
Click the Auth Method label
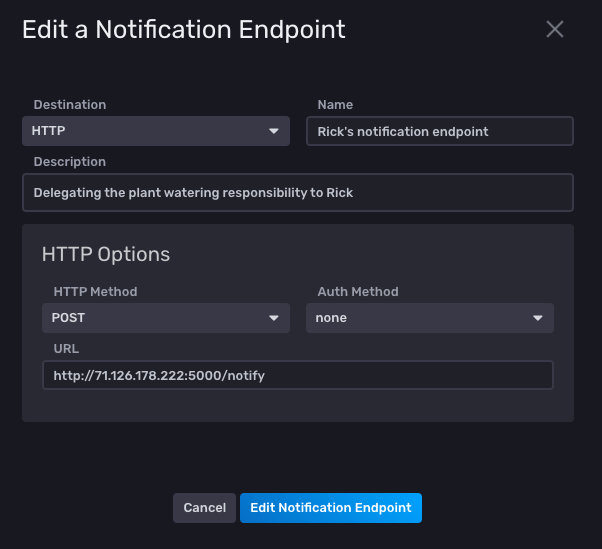pos(358,292)
